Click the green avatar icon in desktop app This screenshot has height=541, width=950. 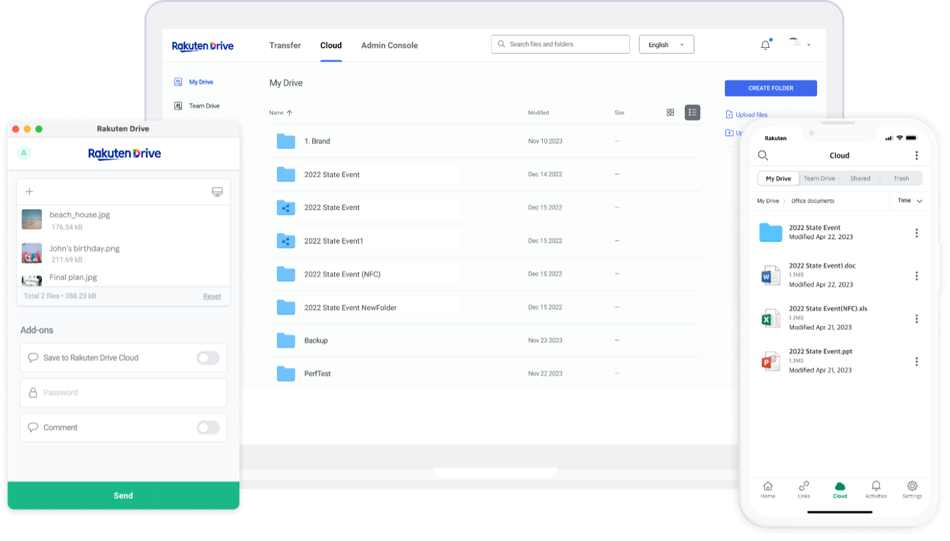pyautogui.click(x=24, y=153)
